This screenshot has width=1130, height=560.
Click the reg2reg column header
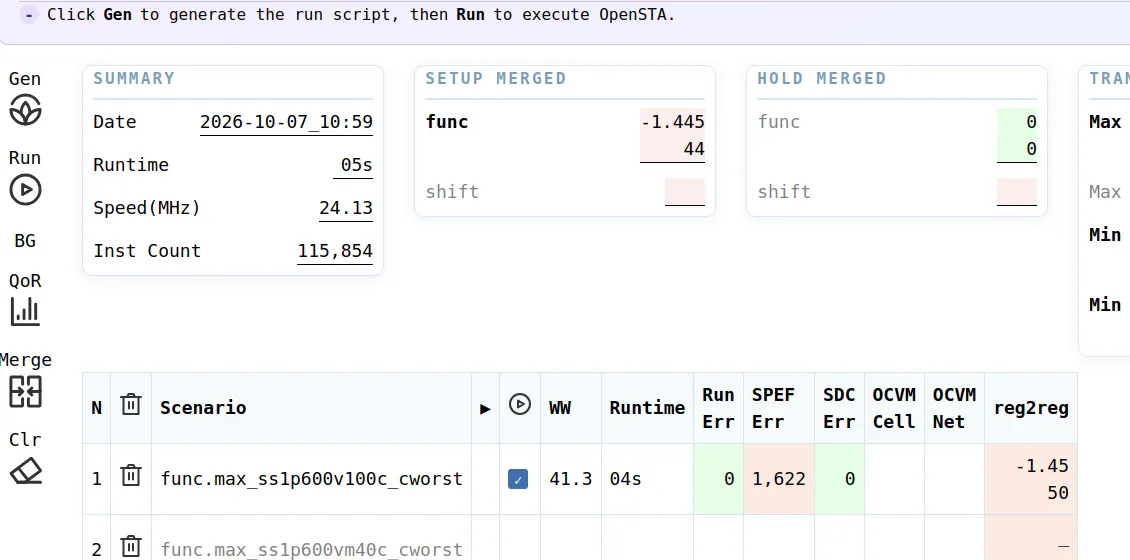[1031, 409]
